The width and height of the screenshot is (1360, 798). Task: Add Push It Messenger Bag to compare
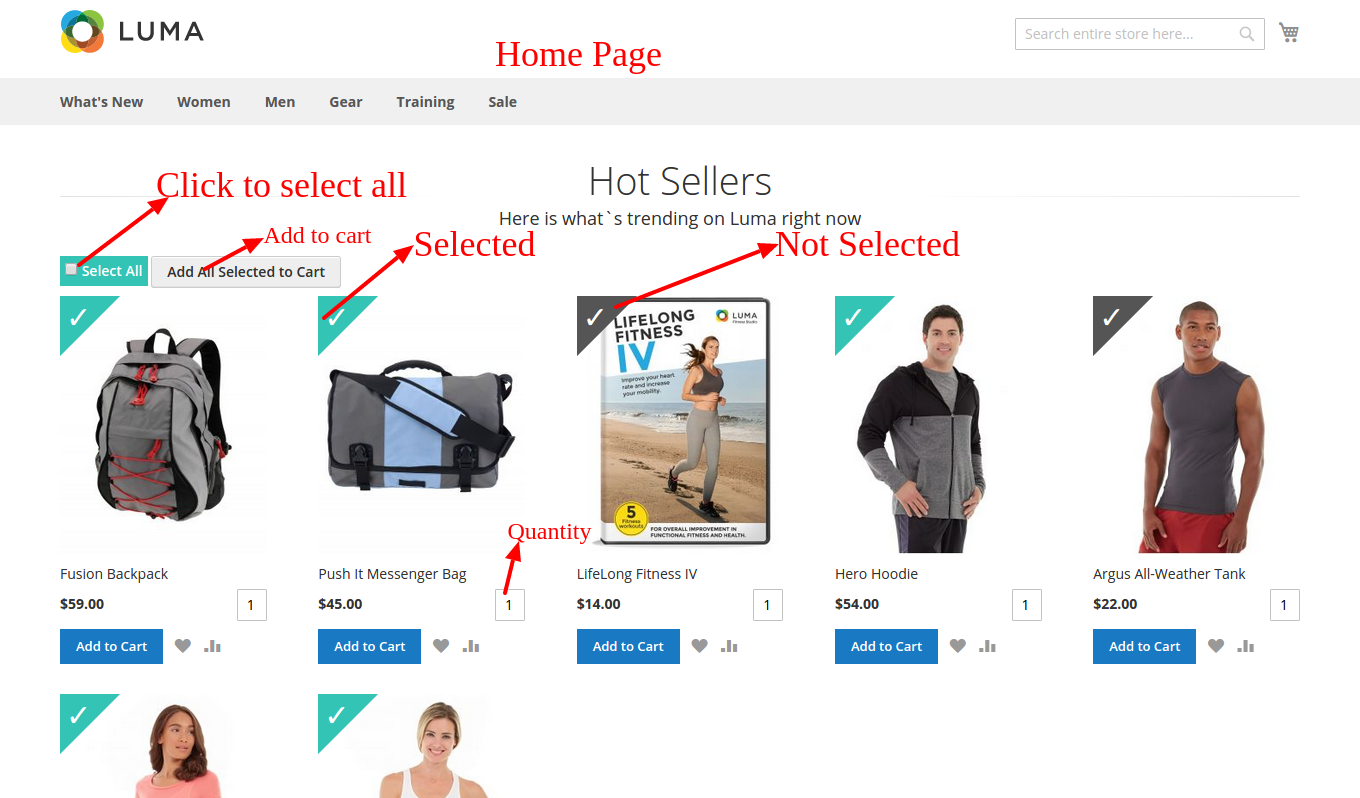471,646
